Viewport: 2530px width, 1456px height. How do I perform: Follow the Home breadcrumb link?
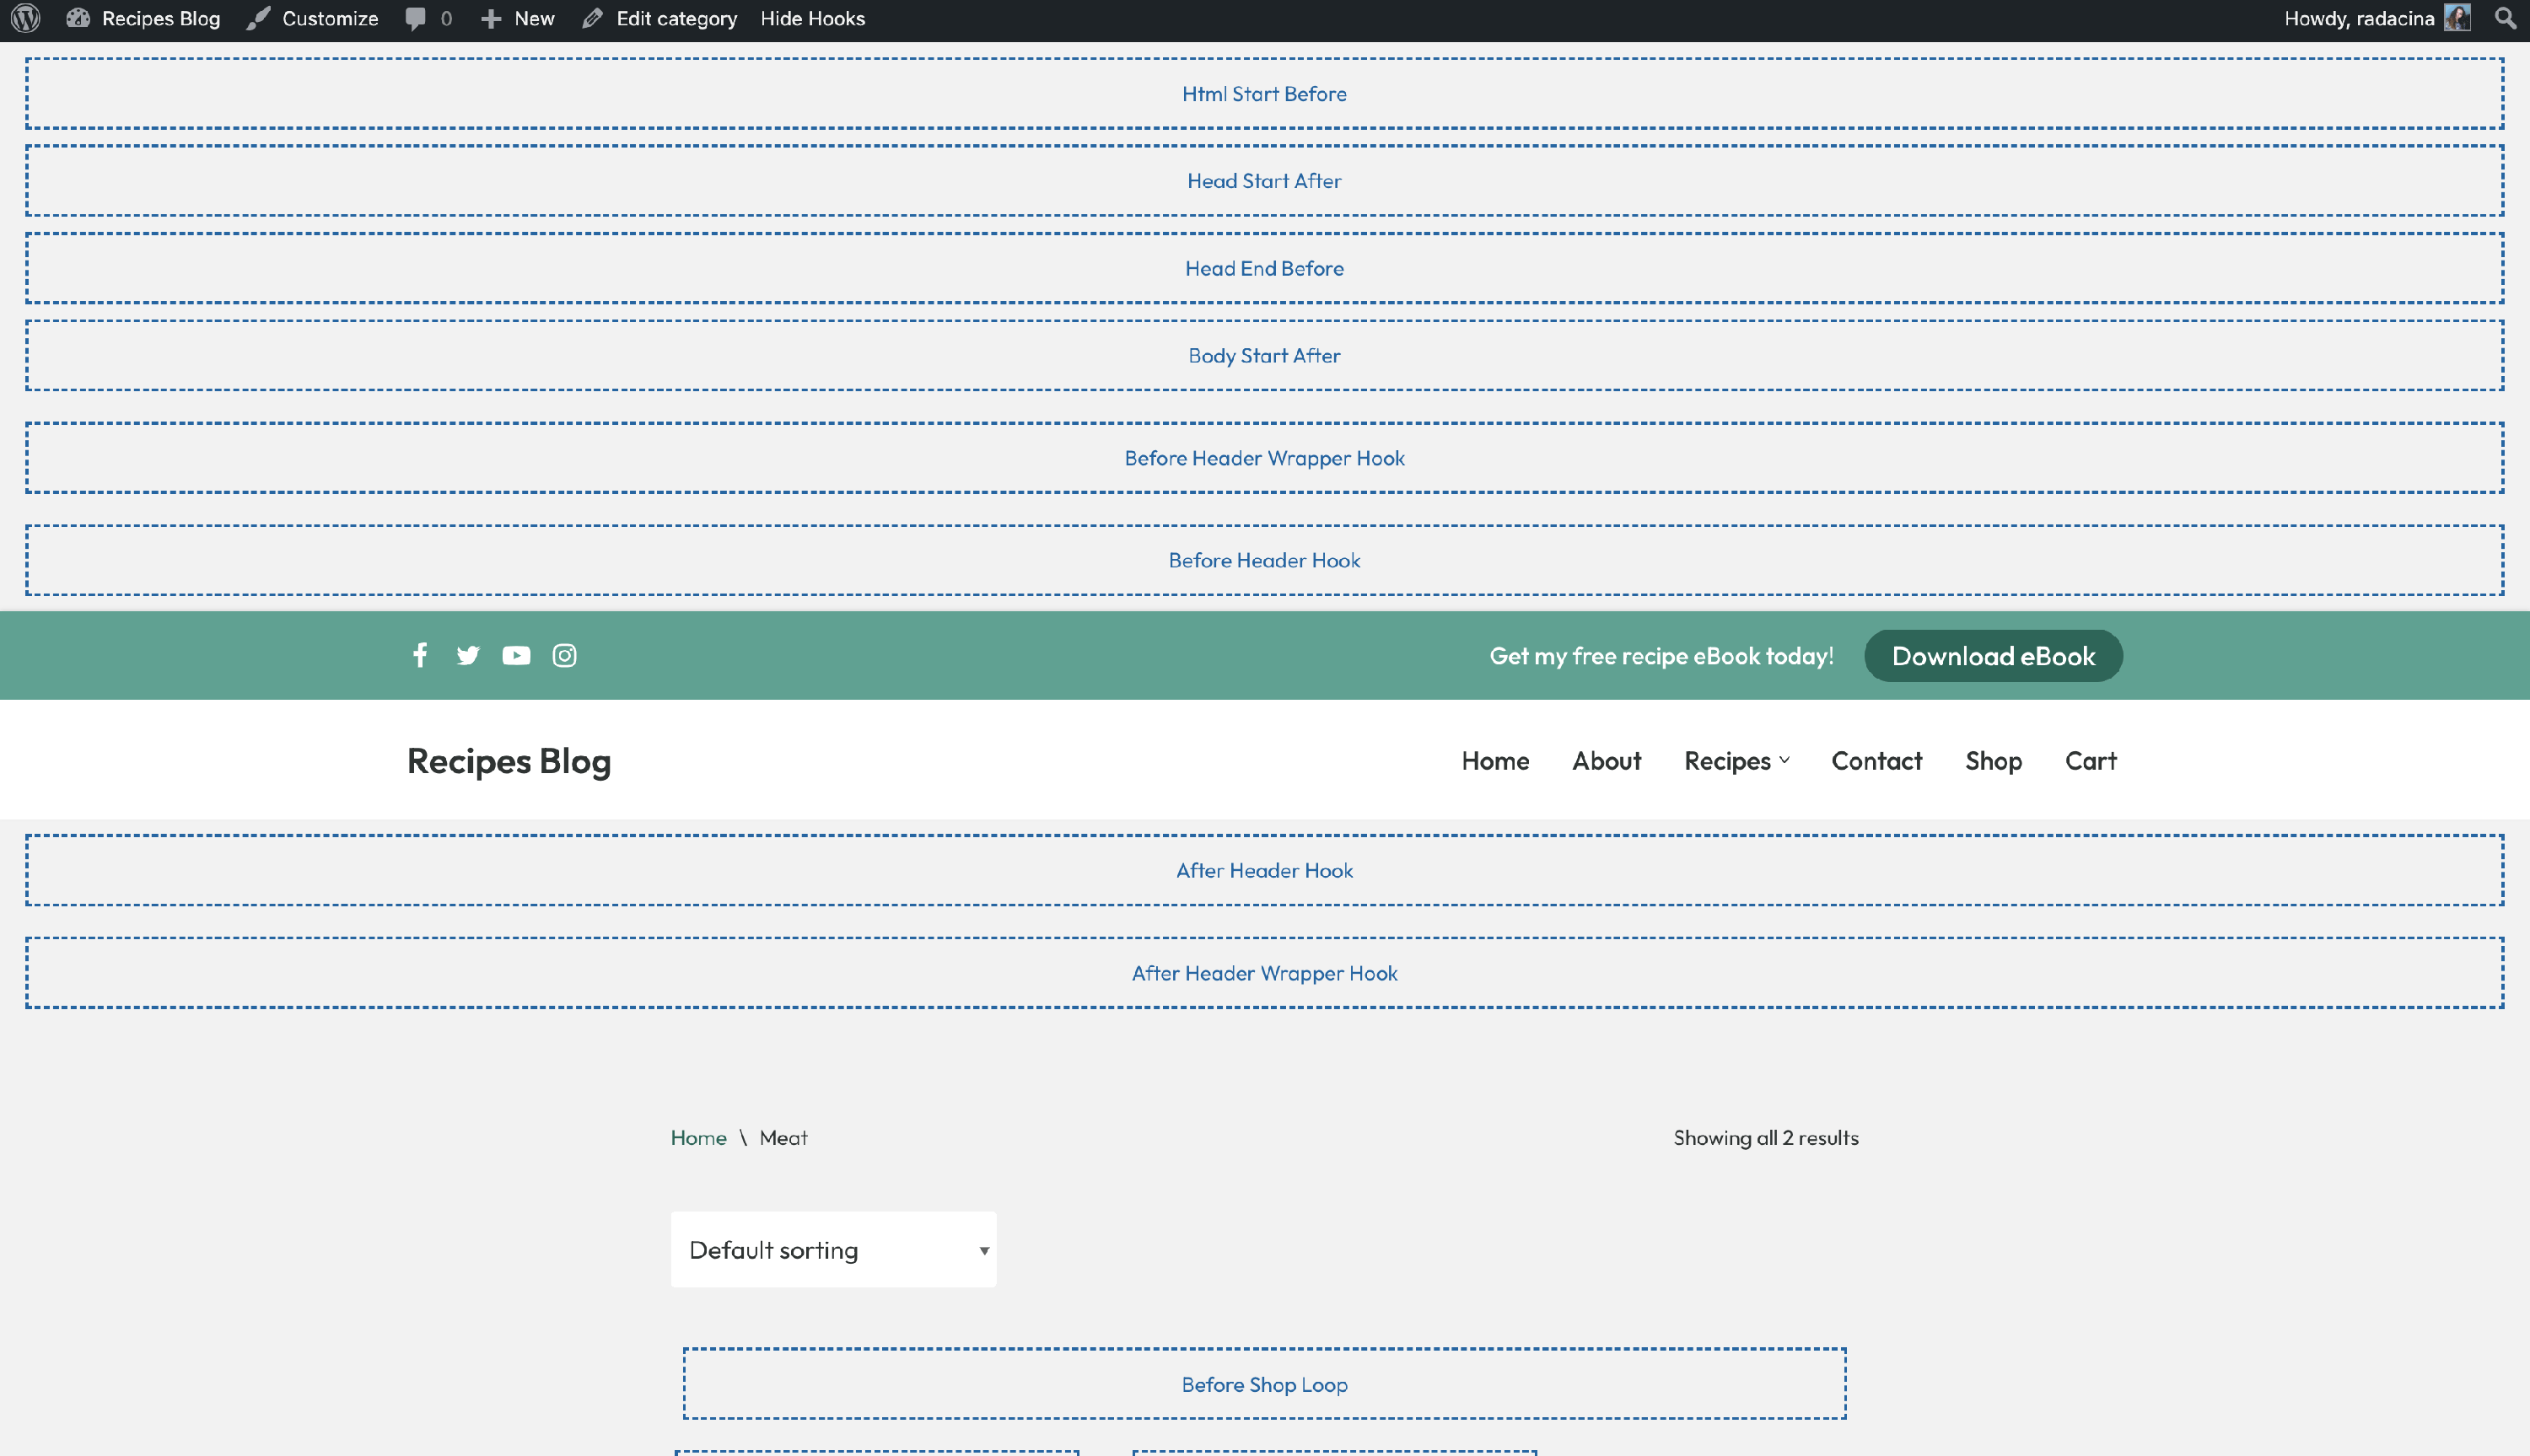pyautogui.click(x=698, y=1137)
